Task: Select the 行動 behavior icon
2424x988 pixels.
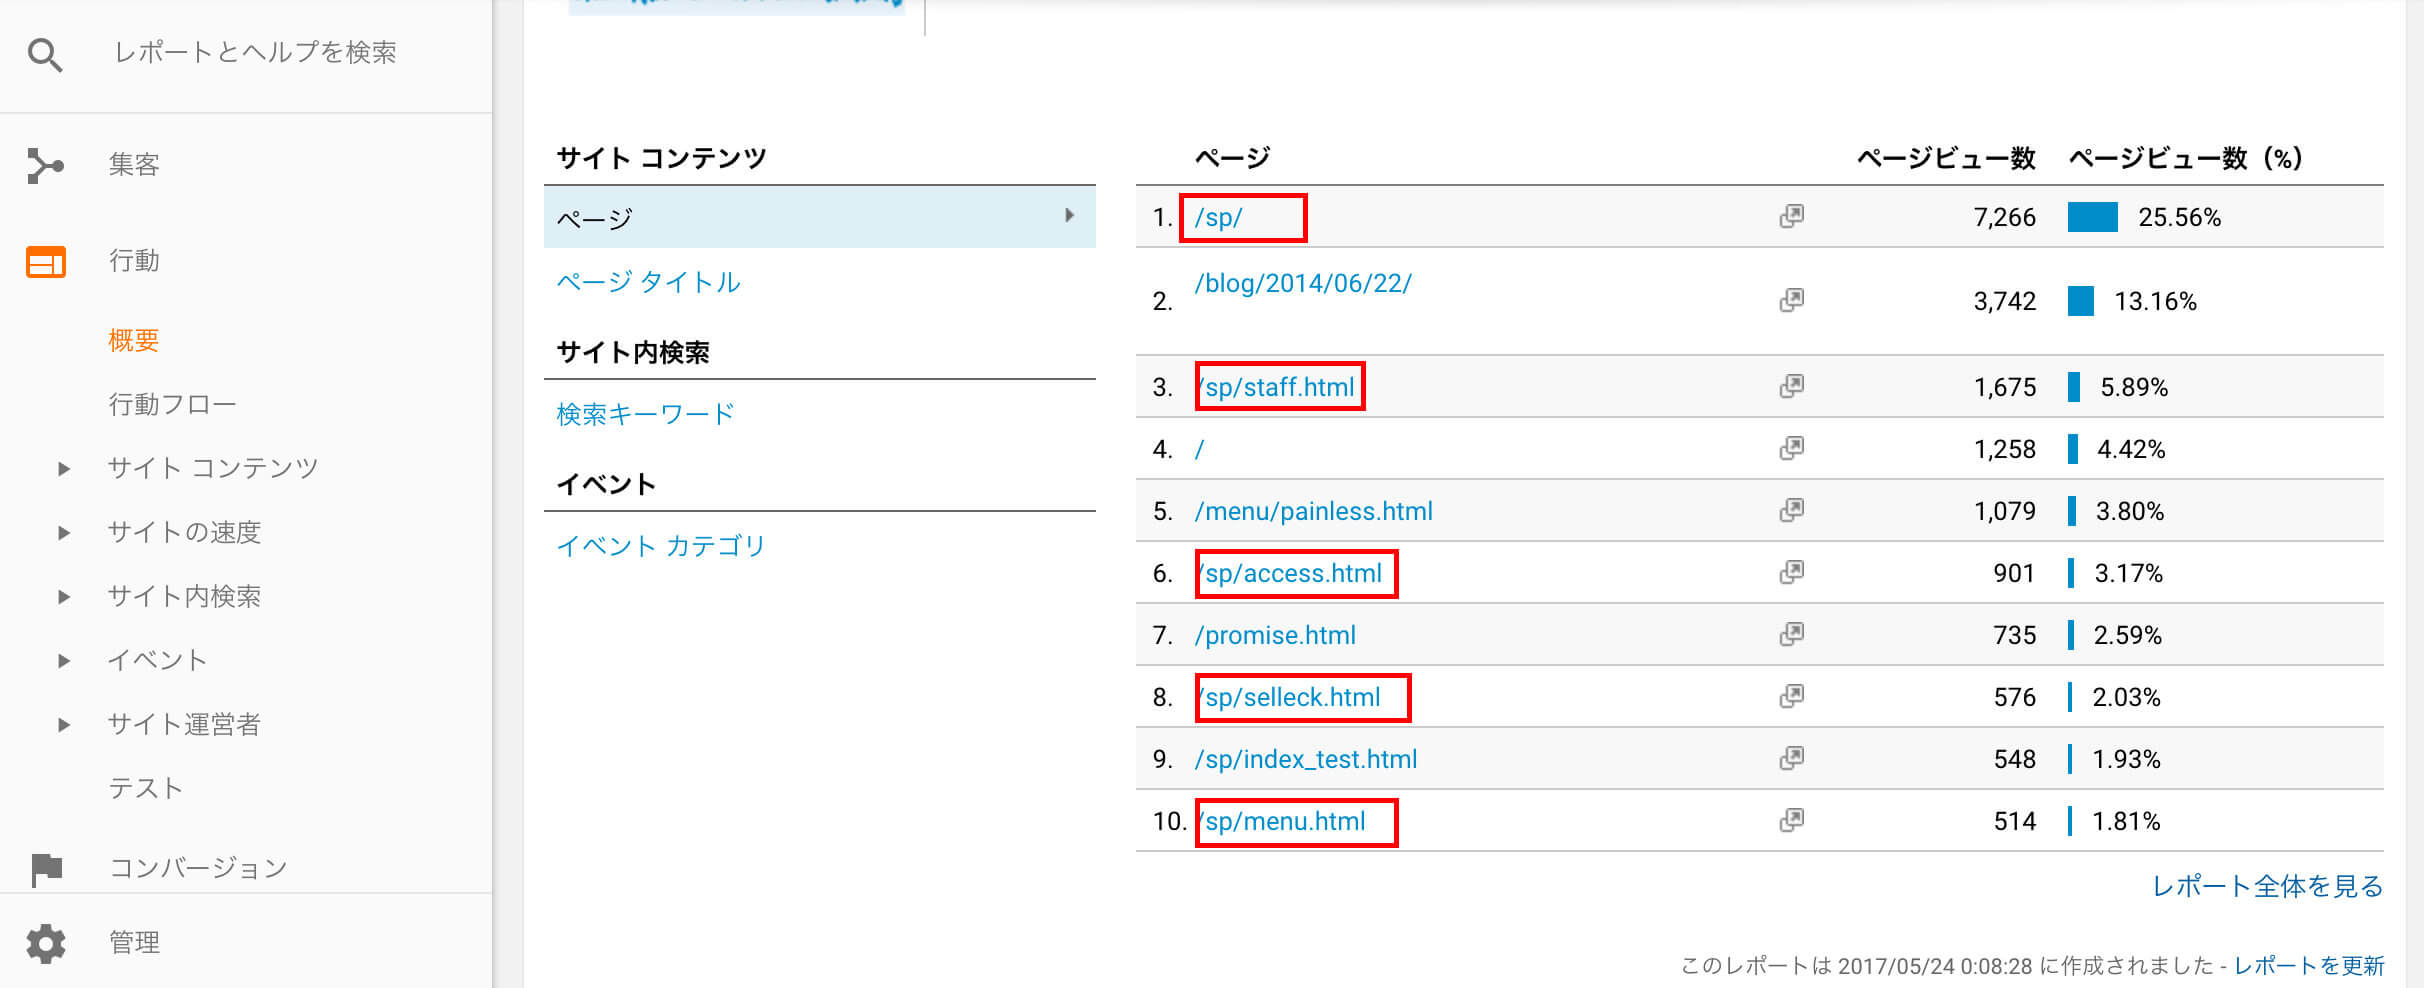Action: (46, 262)
